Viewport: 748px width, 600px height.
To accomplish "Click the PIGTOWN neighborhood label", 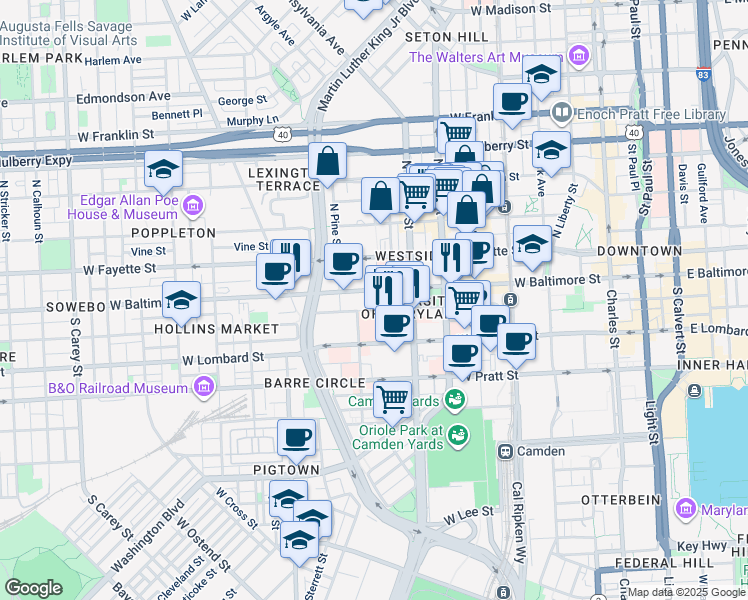I will 286,470.
